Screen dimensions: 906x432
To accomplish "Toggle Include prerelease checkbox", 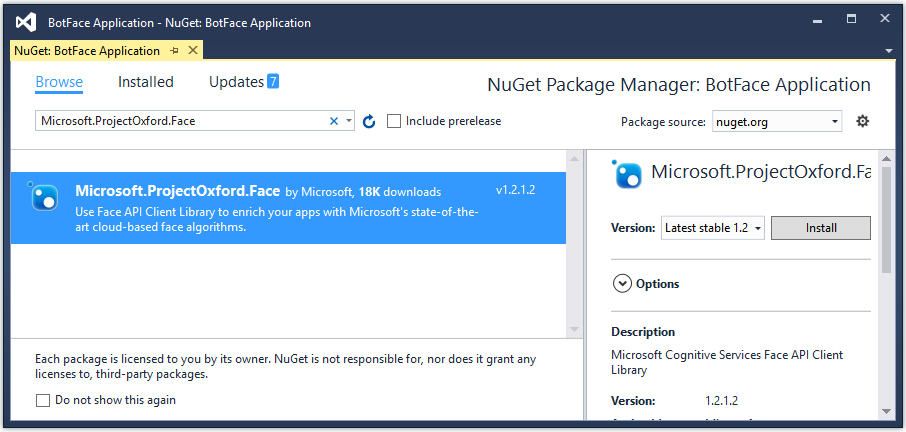I will pos(393,121).
